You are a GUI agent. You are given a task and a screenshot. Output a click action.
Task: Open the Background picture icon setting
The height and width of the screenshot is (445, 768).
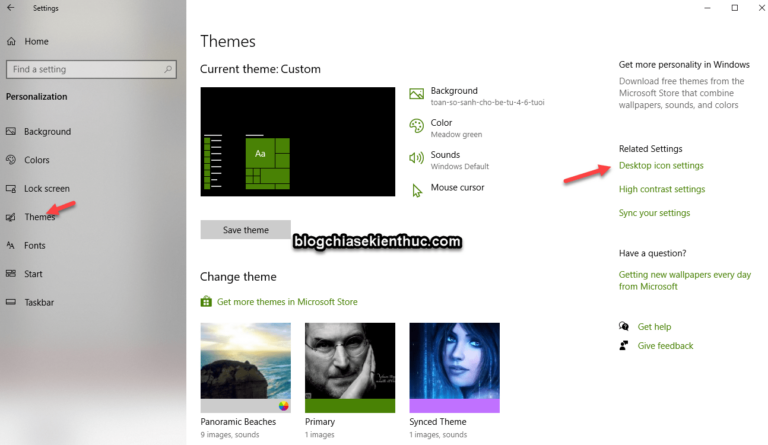tap(417, 95)
